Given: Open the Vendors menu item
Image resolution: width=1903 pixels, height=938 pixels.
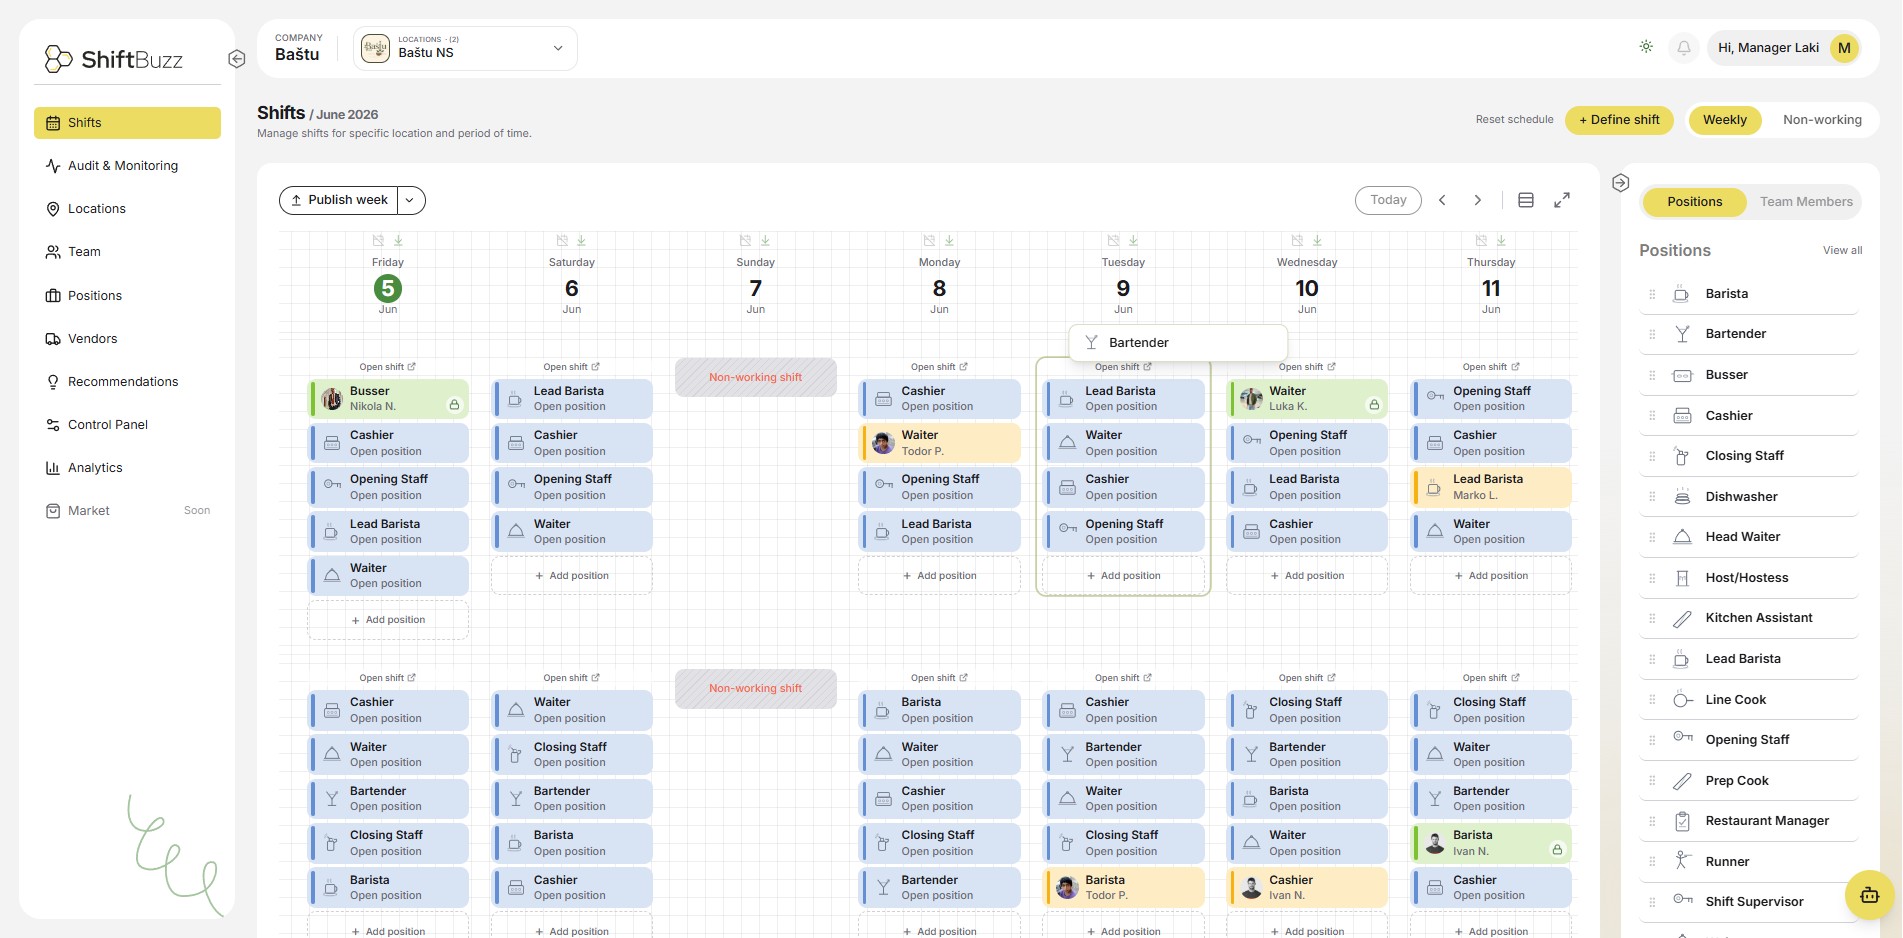Looking at the screenshot, I should (x=127, y=339).
